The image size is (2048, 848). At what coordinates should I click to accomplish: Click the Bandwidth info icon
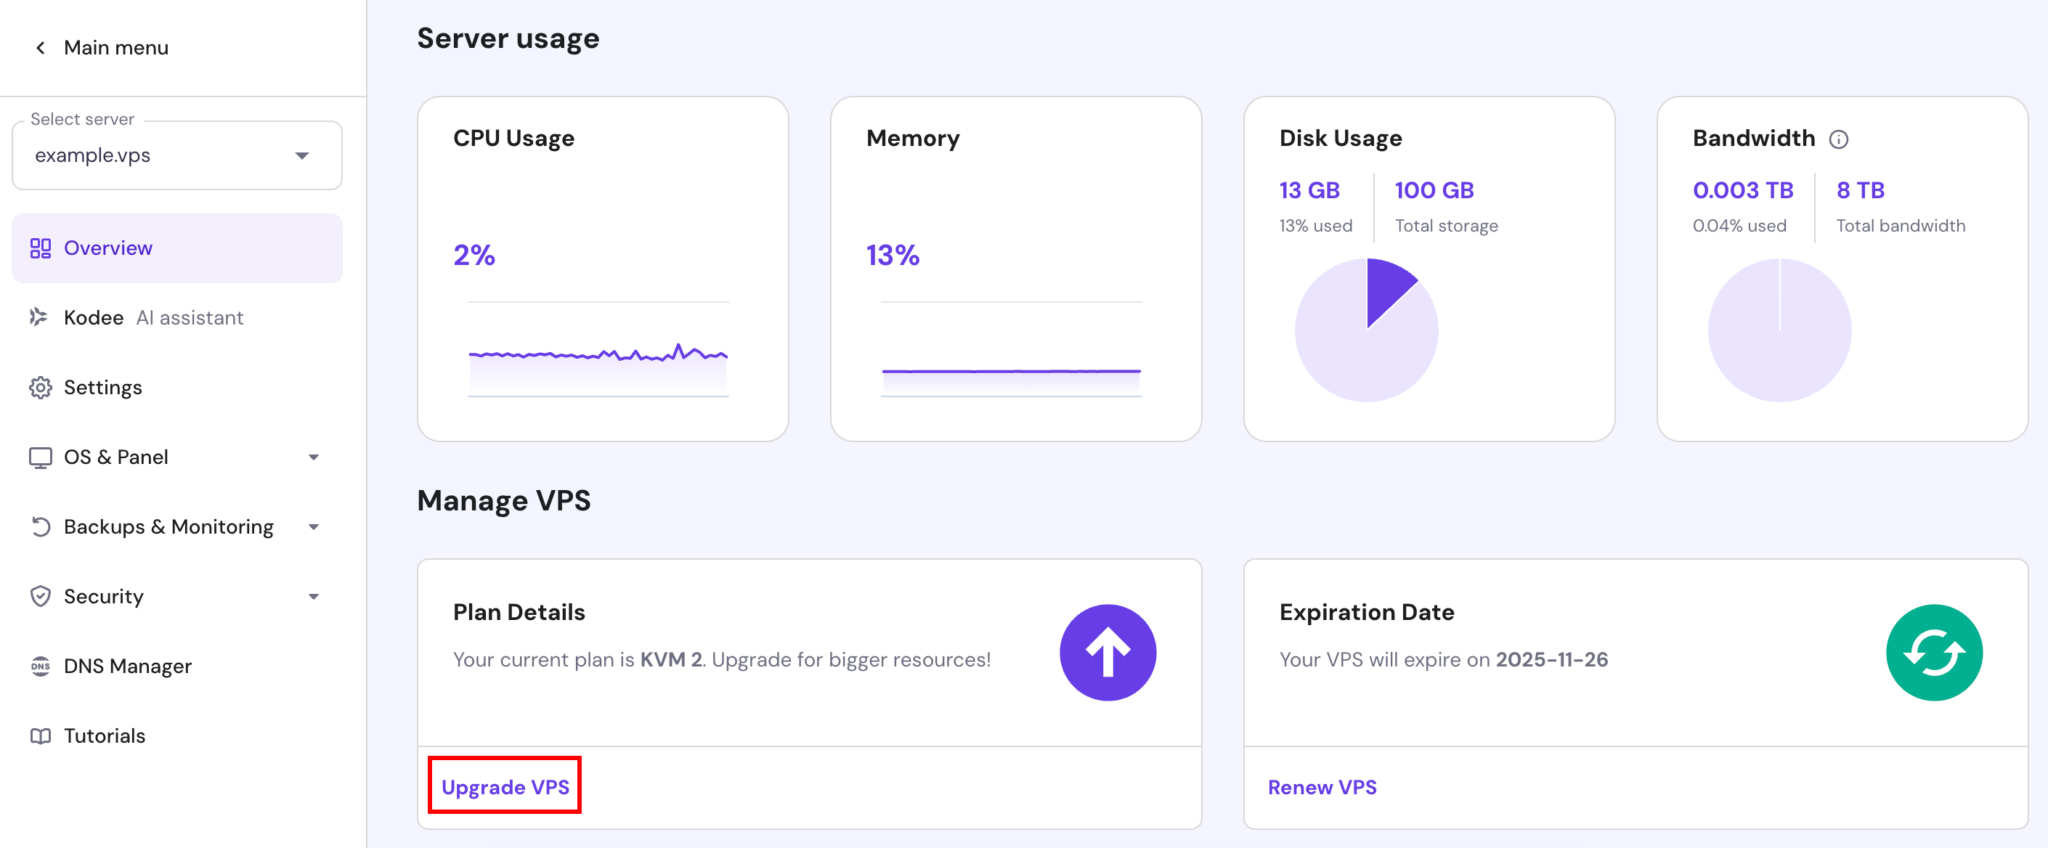coord(1838,139)
